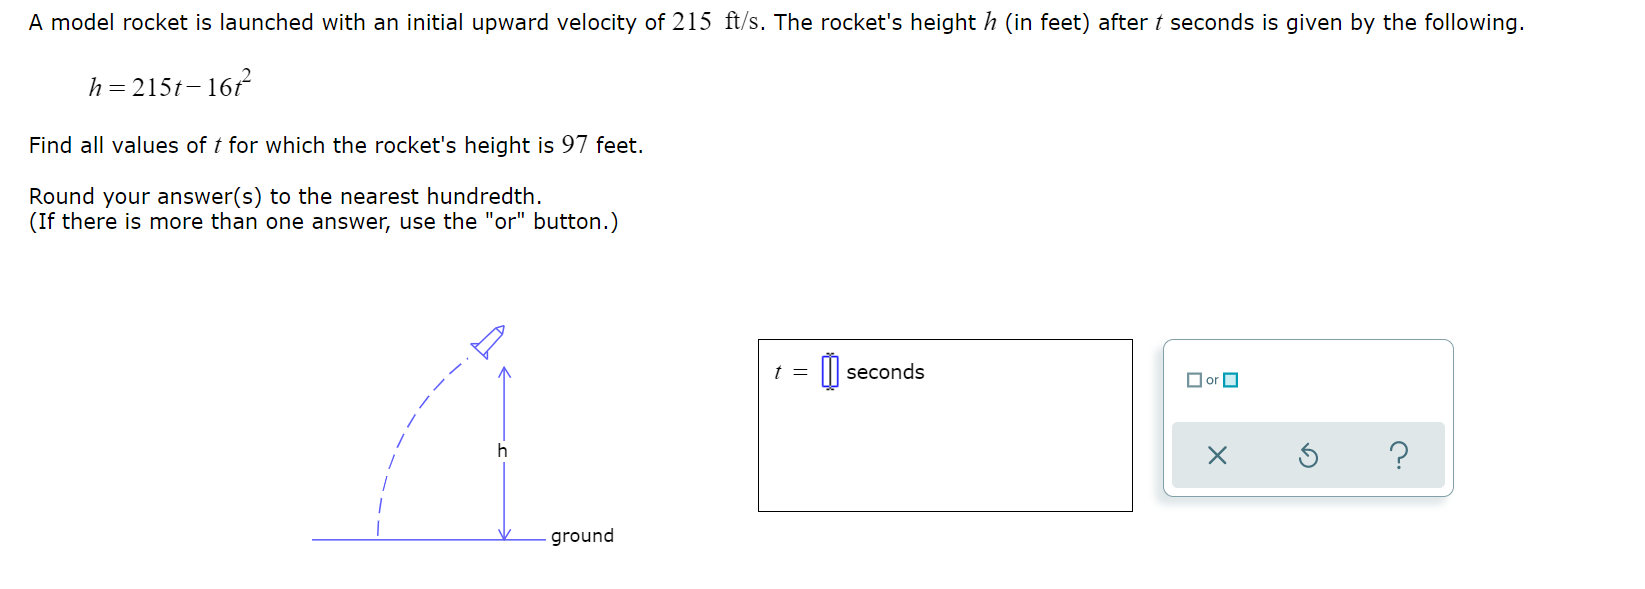This screenshot has width=1645, height=589.
Task: Toggle the 'or' option to add a second answer
Action: [1212, 380]
